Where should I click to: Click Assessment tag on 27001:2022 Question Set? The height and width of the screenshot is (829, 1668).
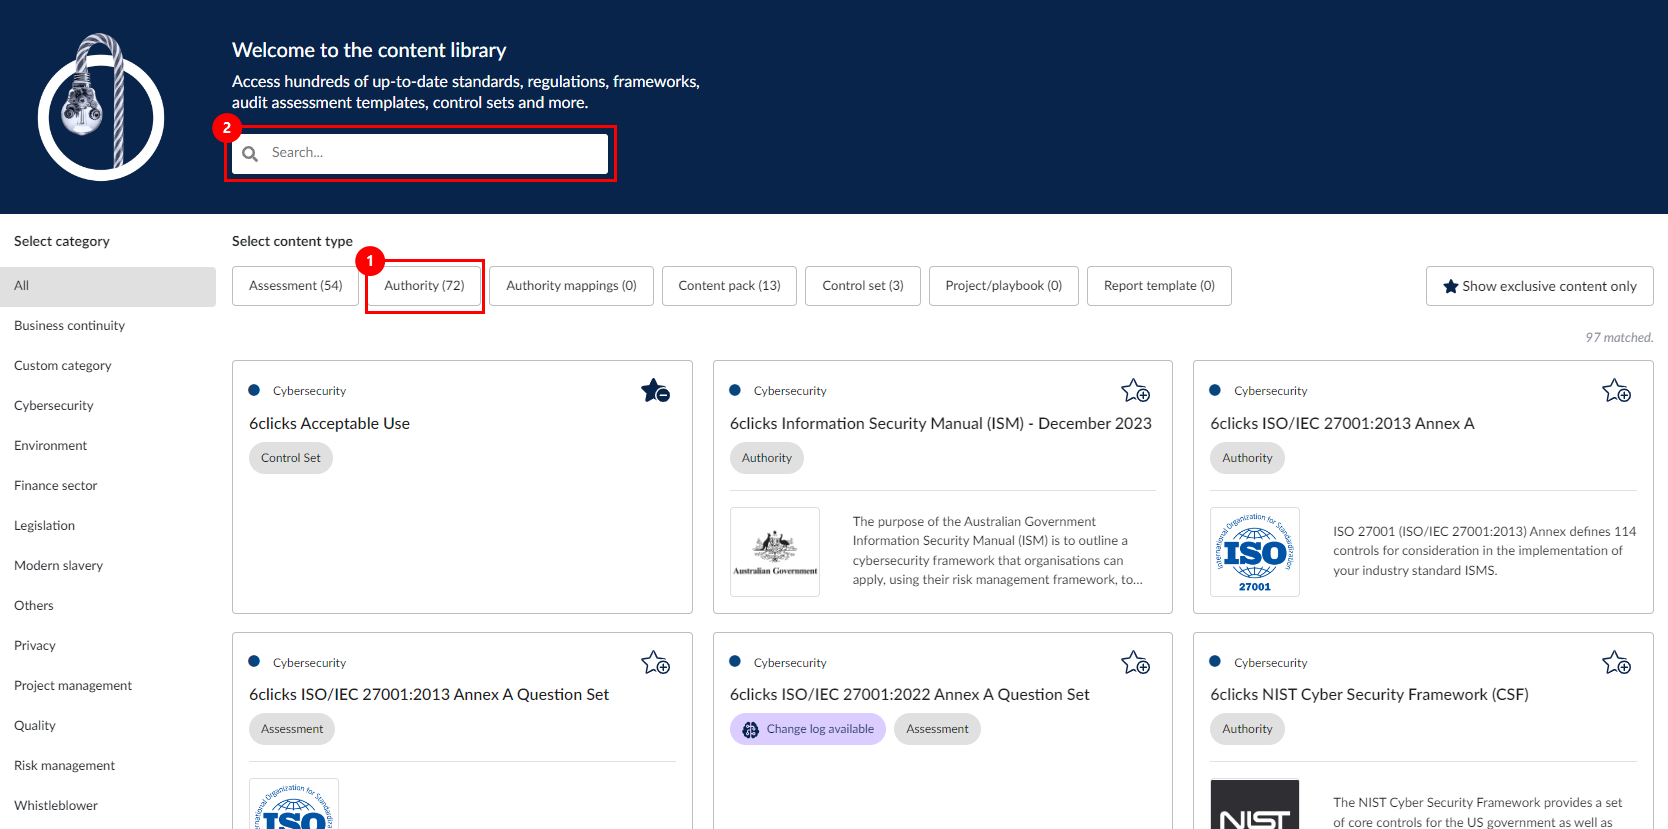pos(937,729)
